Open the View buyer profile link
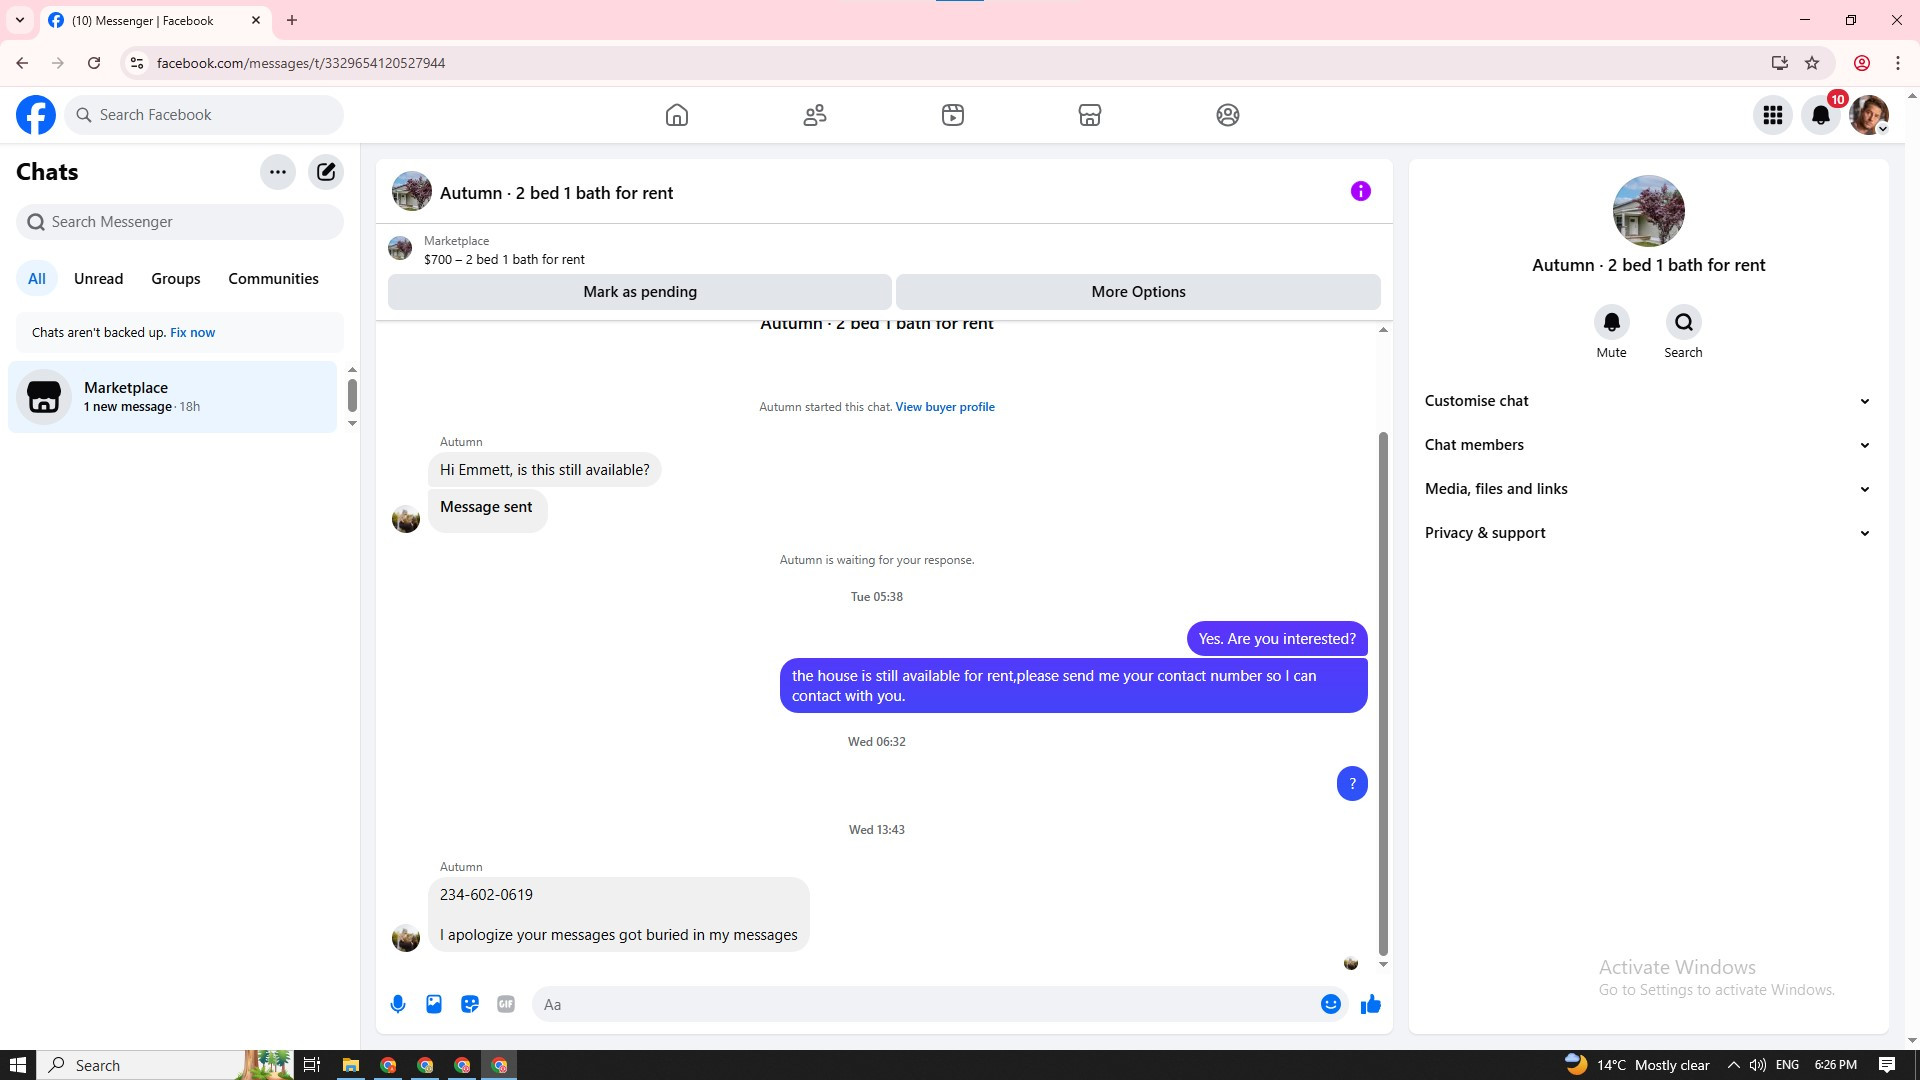 click(x=944, y=407)
